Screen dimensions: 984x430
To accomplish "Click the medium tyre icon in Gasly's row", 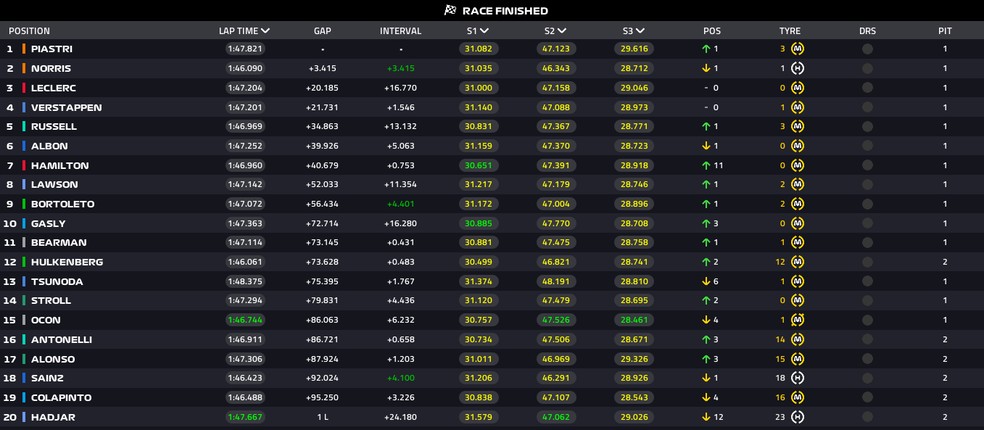I will coord(798,223).
